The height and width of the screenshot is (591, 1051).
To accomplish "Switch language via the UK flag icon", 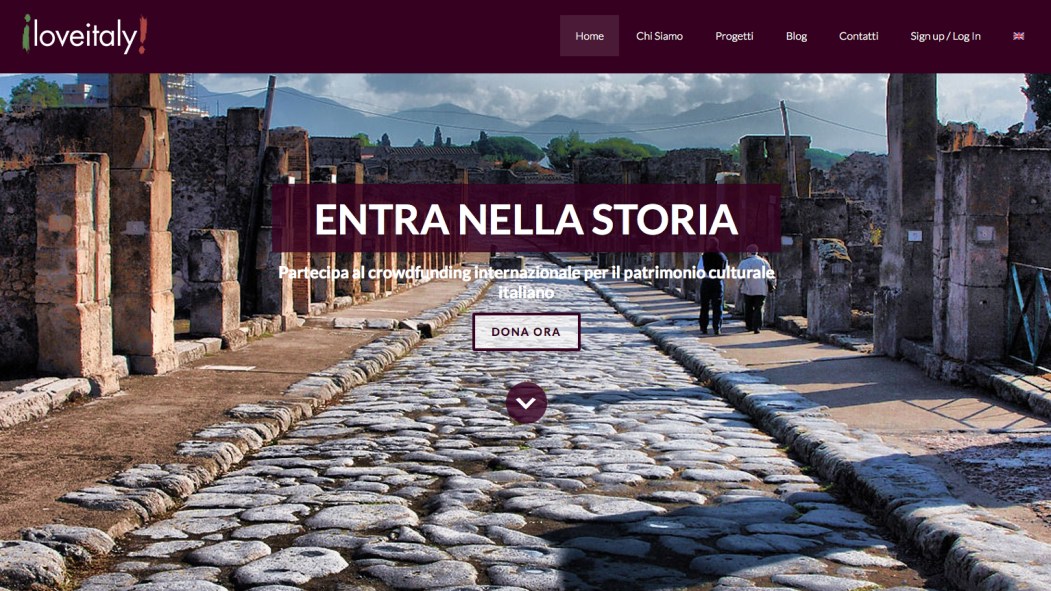I will (x=1018, y=36).
